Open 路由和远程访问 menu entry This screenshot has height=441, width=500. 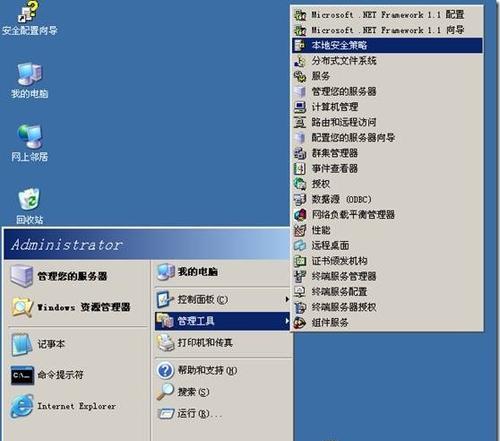(x=387, y=122)
